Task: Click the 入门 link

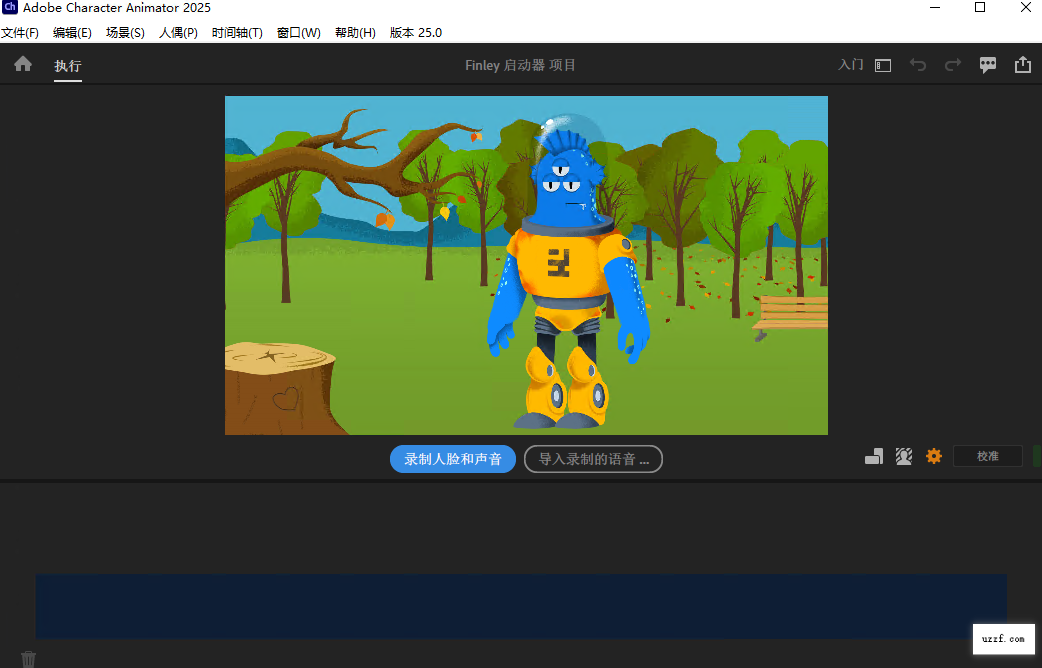Action: [x=849, y=64]
